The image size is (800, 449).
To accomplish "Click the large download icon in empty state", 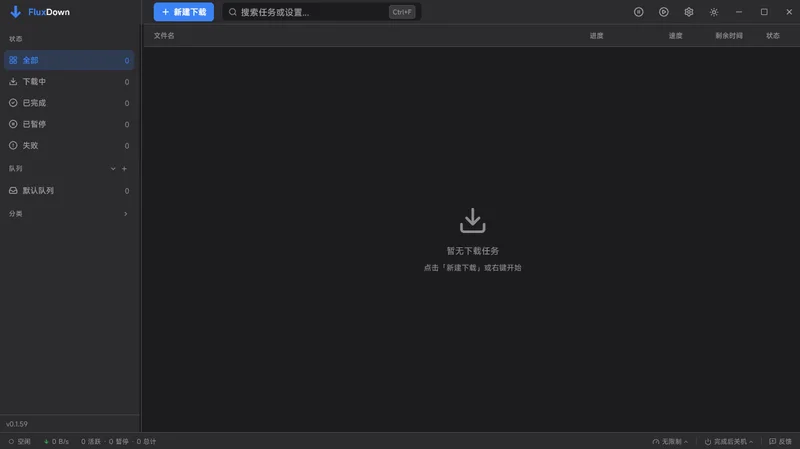I will 472,220.
